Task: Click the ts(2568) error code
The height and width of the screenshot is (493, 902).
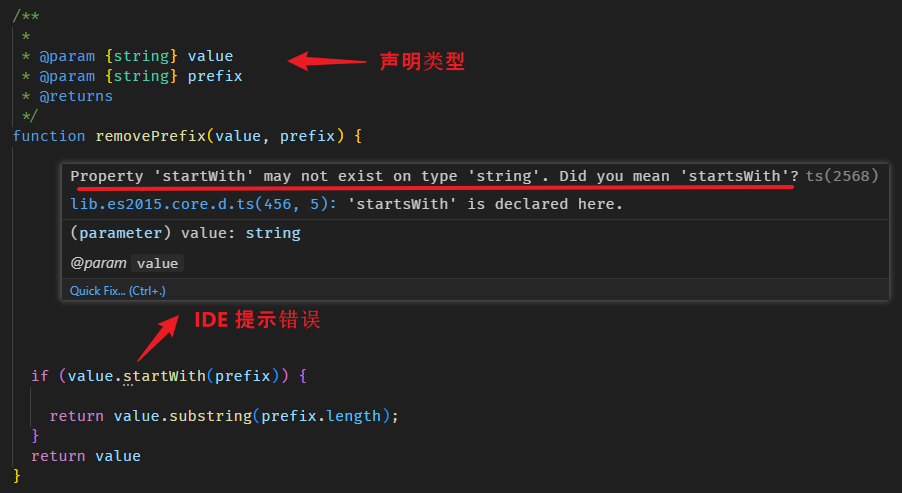Action: (842, 176)
